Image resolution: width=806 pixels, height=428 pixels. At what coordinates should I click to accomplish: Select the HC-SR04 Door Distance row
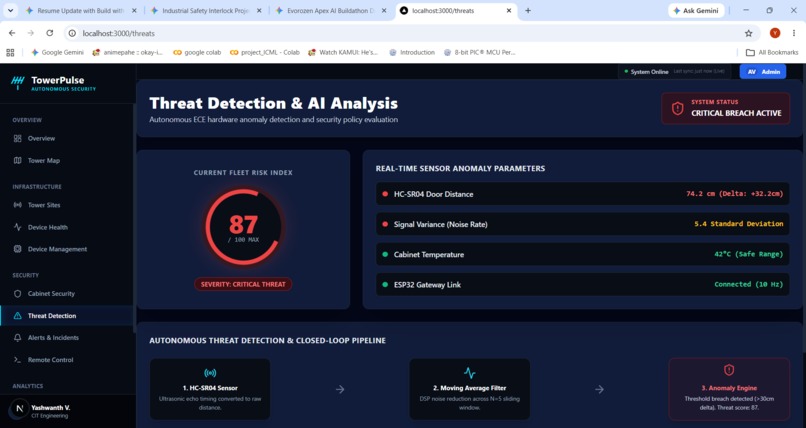point(582,194)
